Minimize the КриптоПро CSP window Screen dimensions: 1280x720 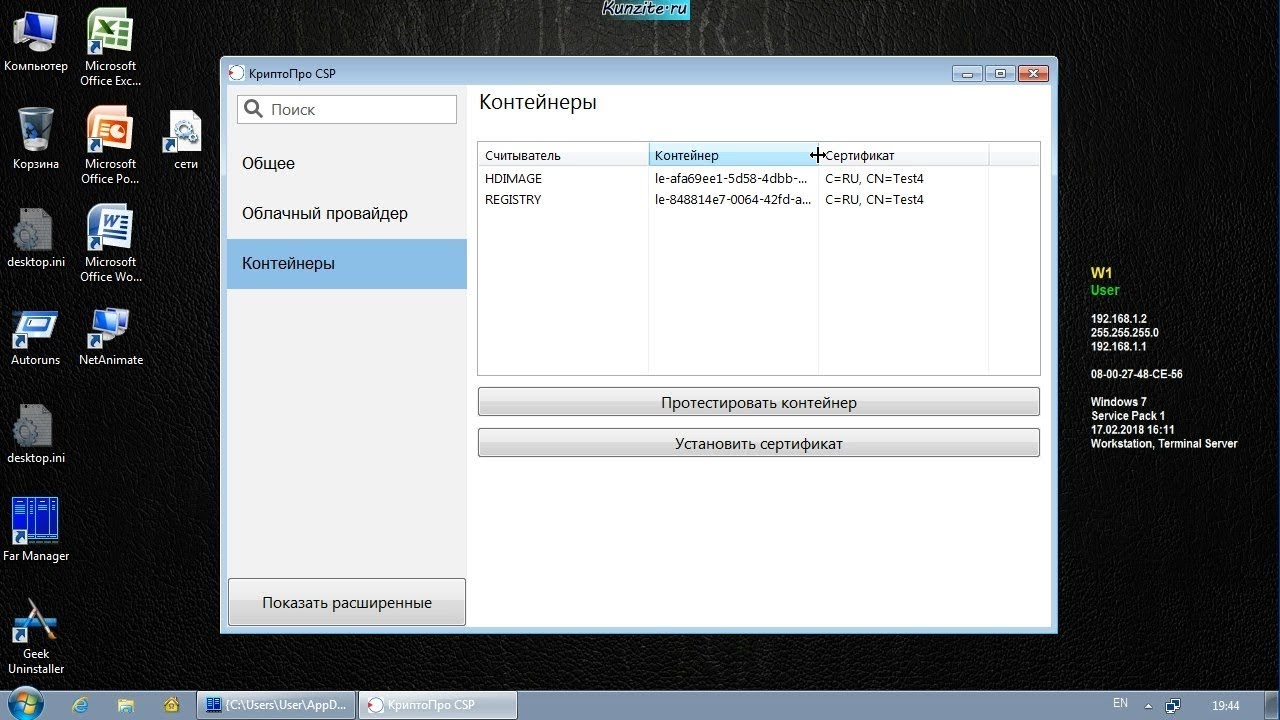[967, 73]
